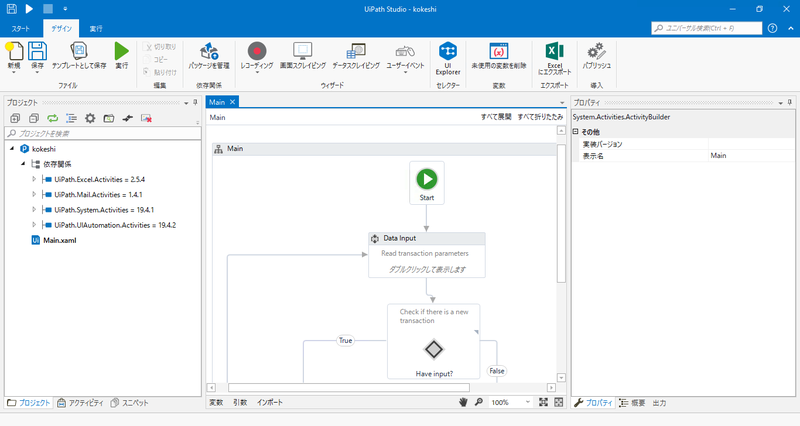Pin the Properties panel
800x426 pixels.
[x=789, y=103]
